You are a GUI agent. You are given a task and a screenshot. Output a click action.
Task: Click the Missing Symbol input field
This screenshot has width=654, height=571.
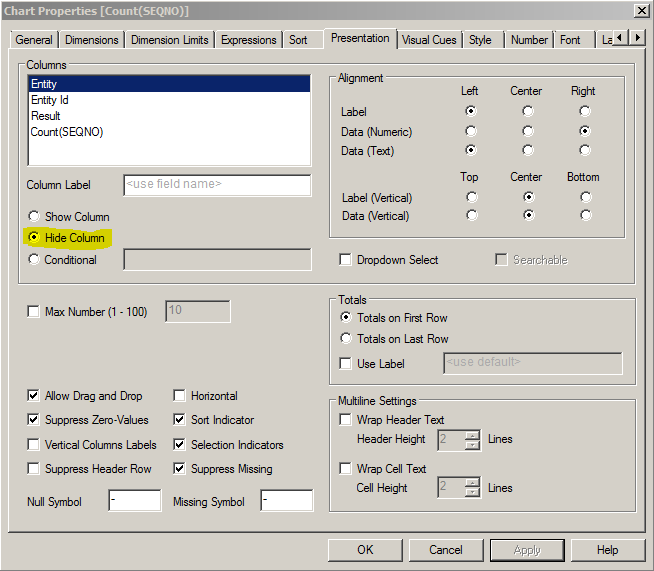[287, 501]
